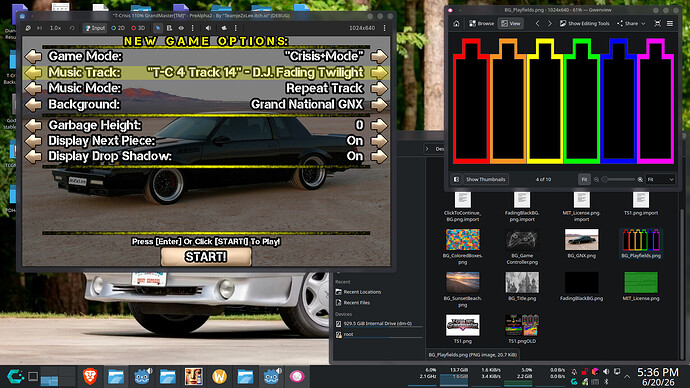
Task: Go to next image in Gwenview
Action: [x=550, y=23]
